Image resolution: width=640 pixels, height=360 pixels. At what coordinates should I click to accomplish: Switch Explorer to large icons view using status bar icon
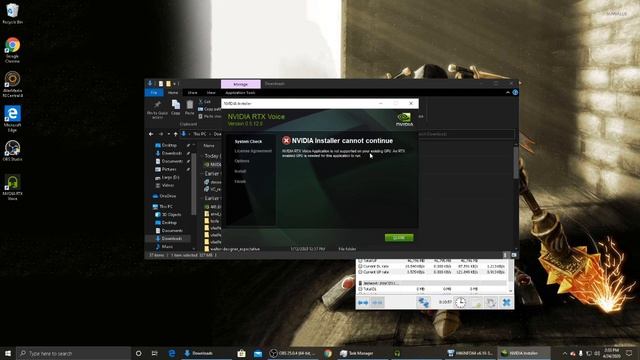513,255
